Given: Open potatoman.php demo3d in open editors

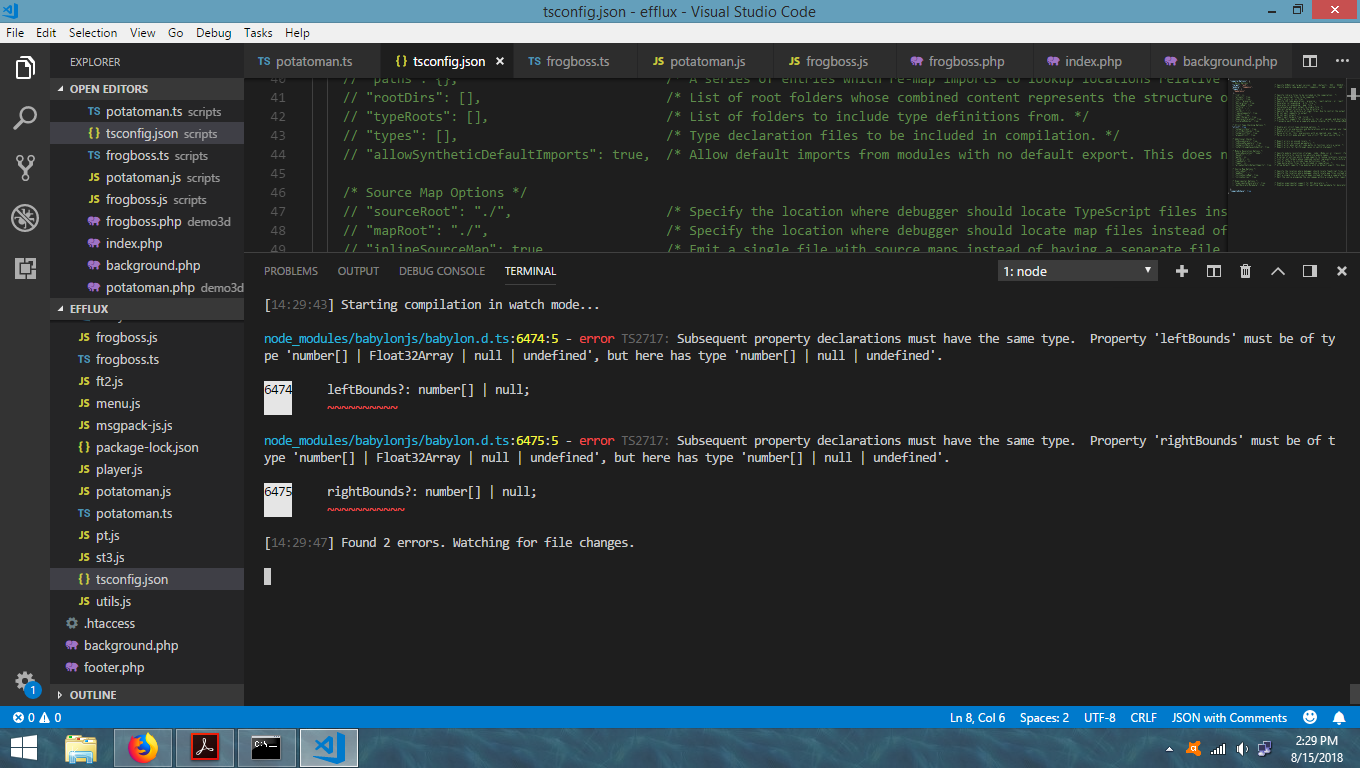Looking at the screenshot, I should click(147, 287).
